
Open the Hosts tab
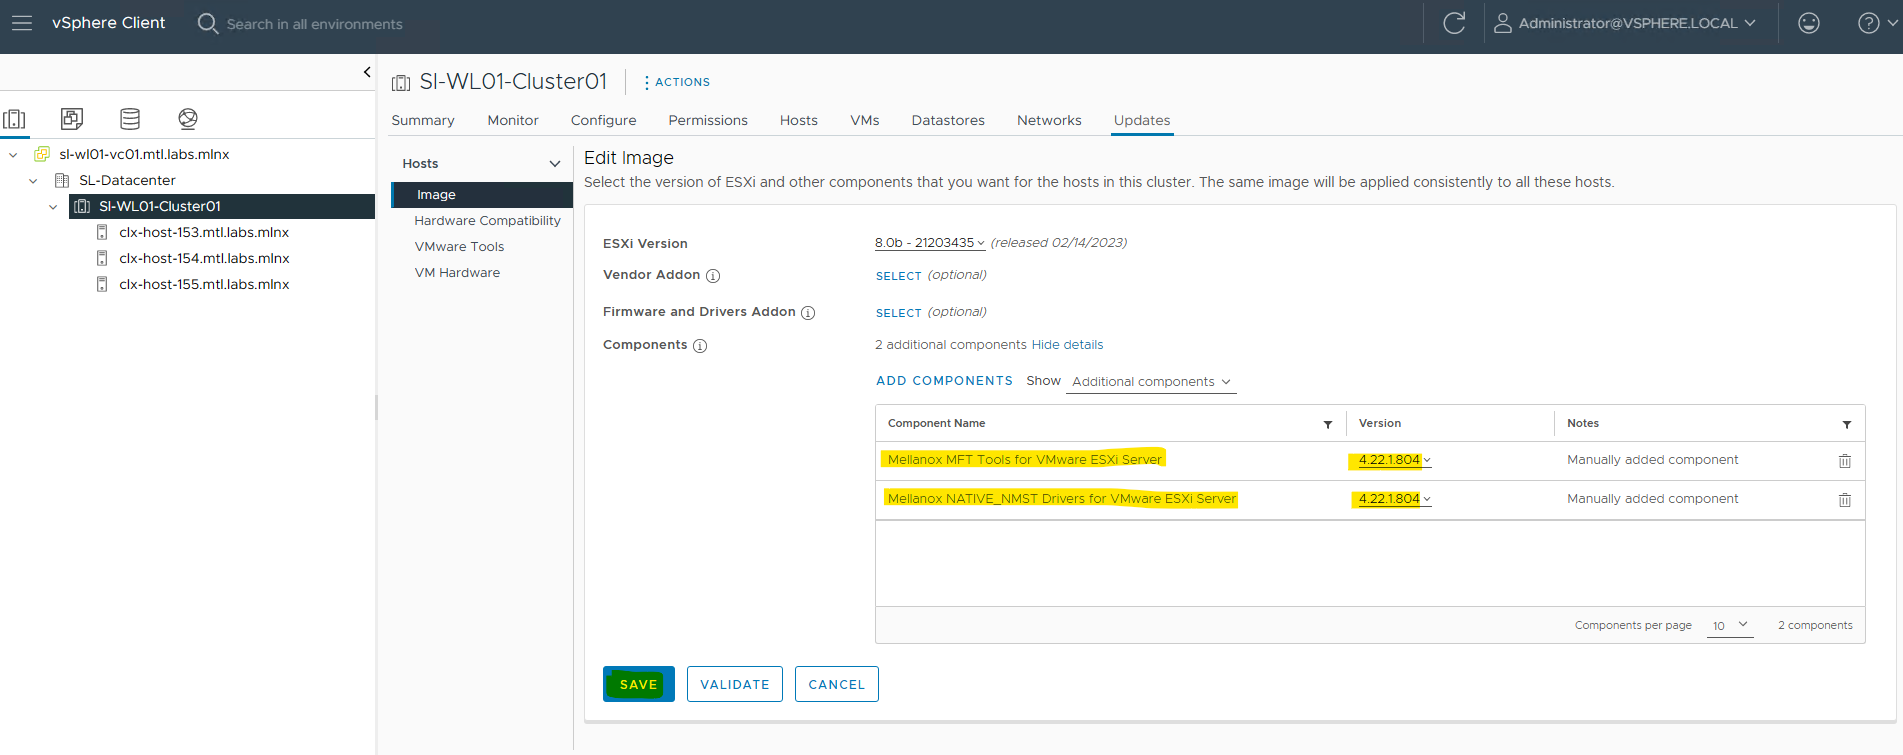799,120
